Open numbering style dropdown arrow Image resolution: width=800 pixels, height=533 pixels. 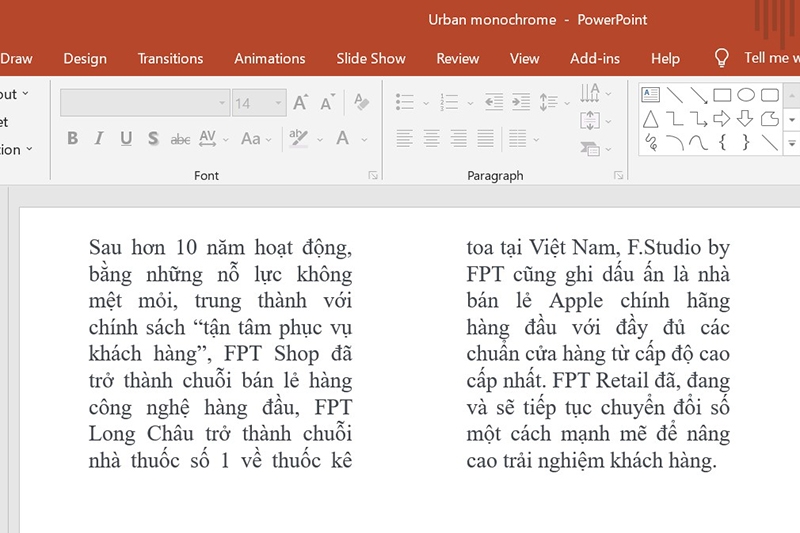coord(470,103)
